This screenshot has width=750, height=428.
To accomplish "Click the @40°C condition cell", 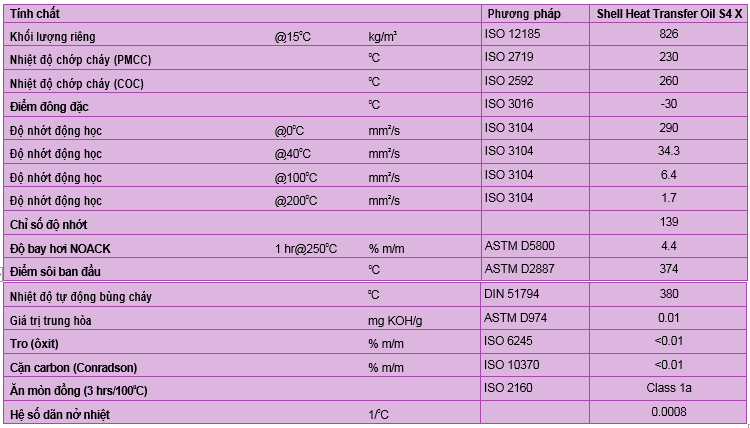I will click(x=293, y=154).
